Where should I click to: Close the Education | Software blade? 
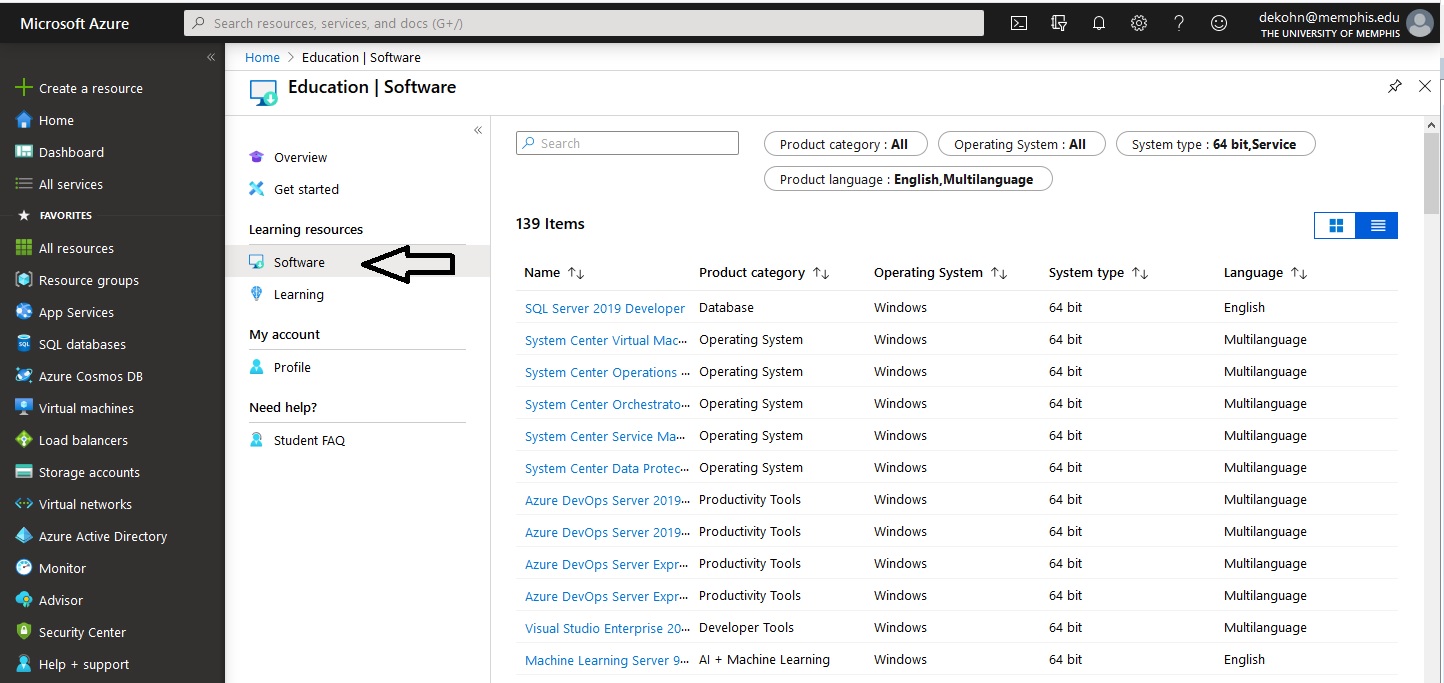click(x=1425, y=87)
